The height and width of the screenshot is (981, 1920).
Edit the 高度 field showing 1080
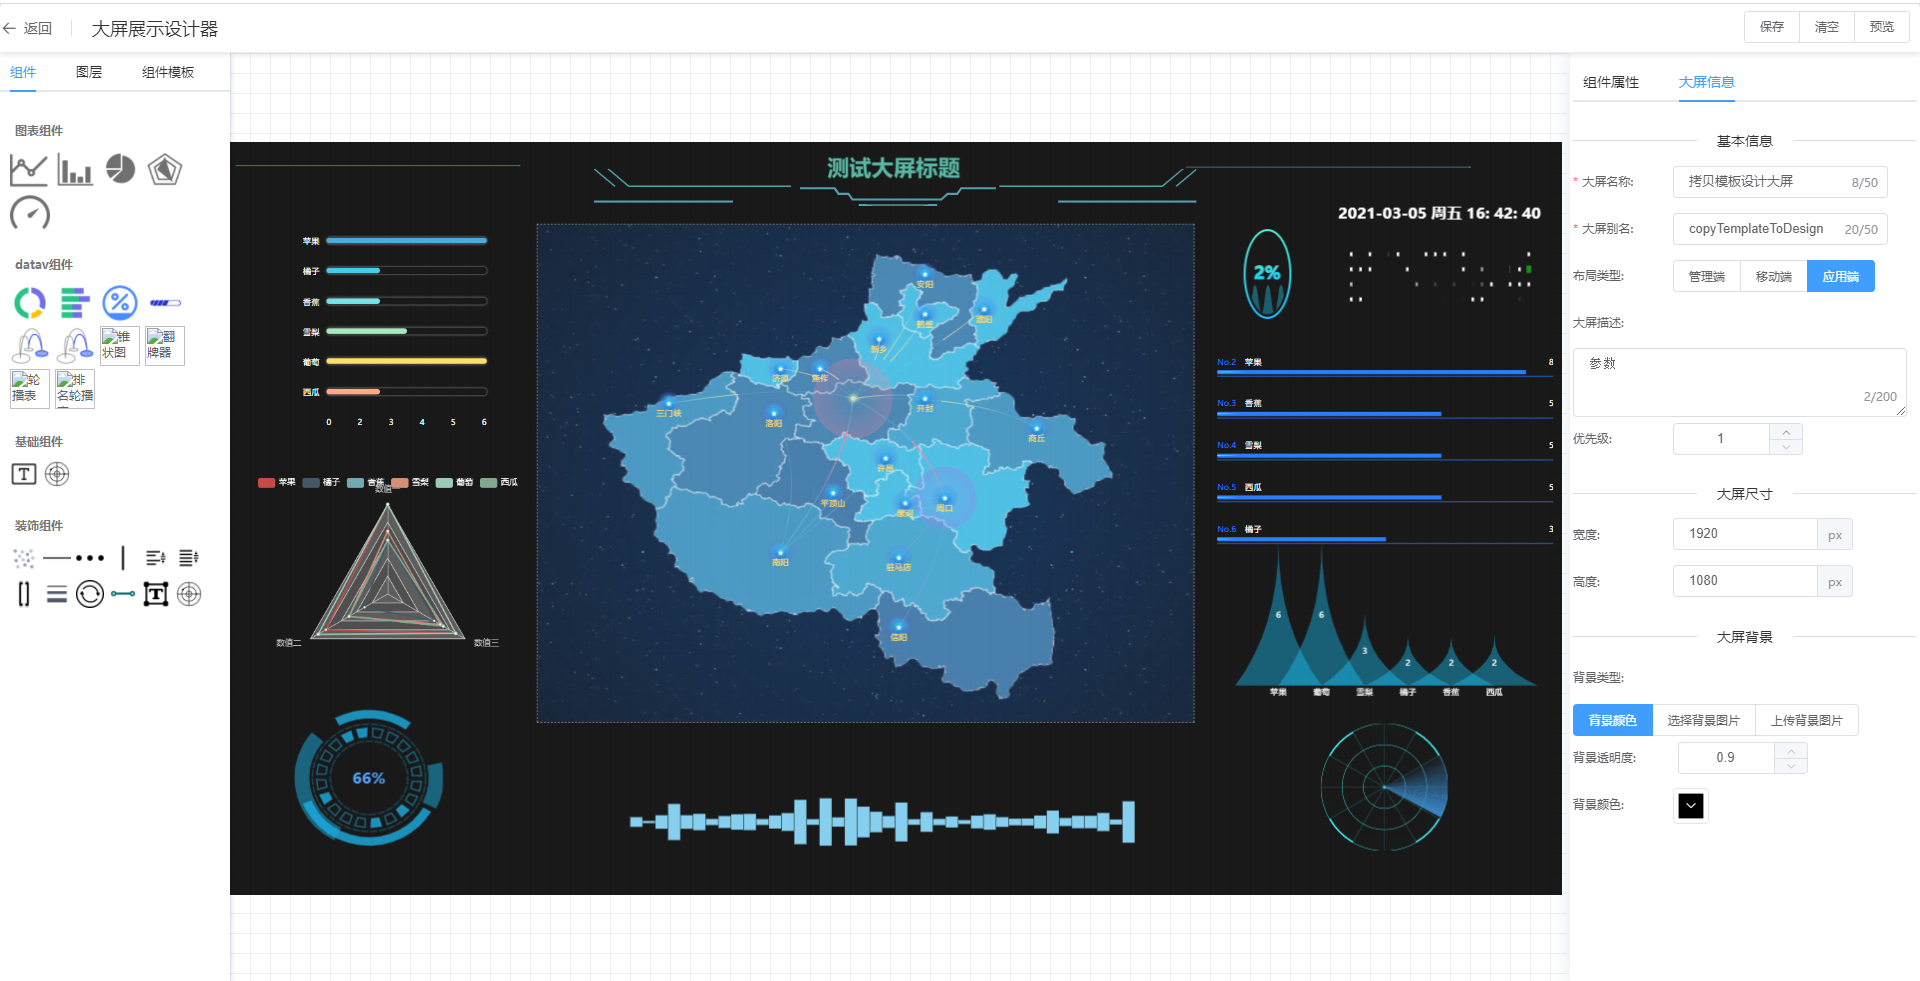[x=1745, y=581]
